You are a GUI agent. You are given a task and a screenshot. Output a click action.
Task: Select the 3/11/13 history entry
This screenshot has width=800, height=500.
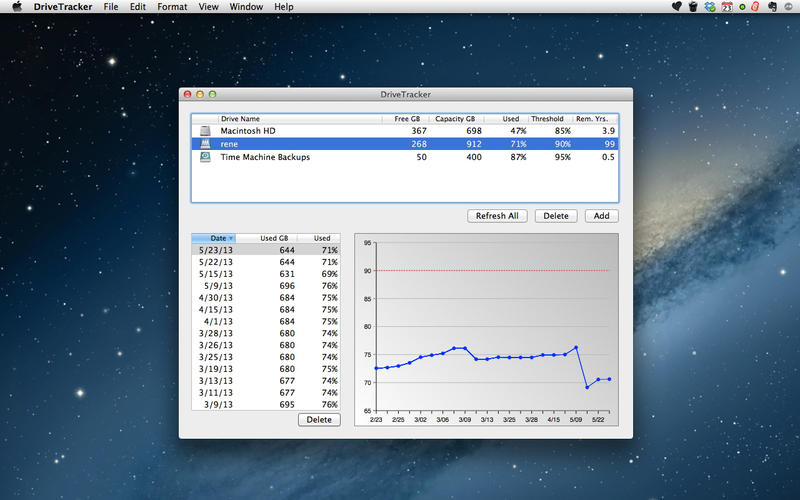point(266,393)
